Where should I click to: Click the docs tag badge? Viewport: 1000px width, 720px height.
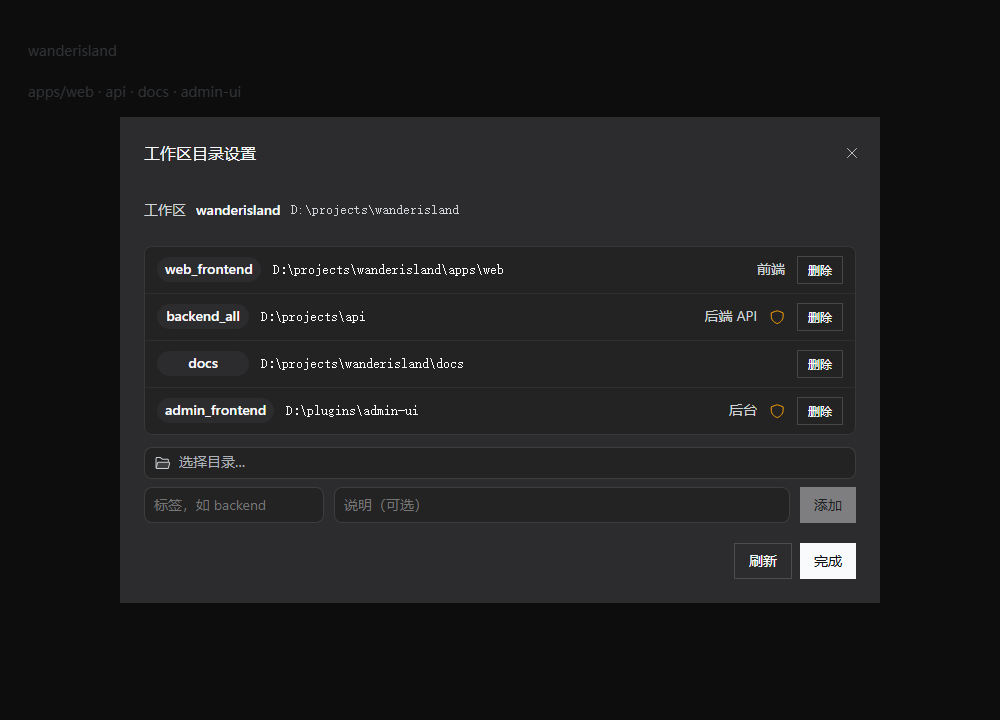203,364
